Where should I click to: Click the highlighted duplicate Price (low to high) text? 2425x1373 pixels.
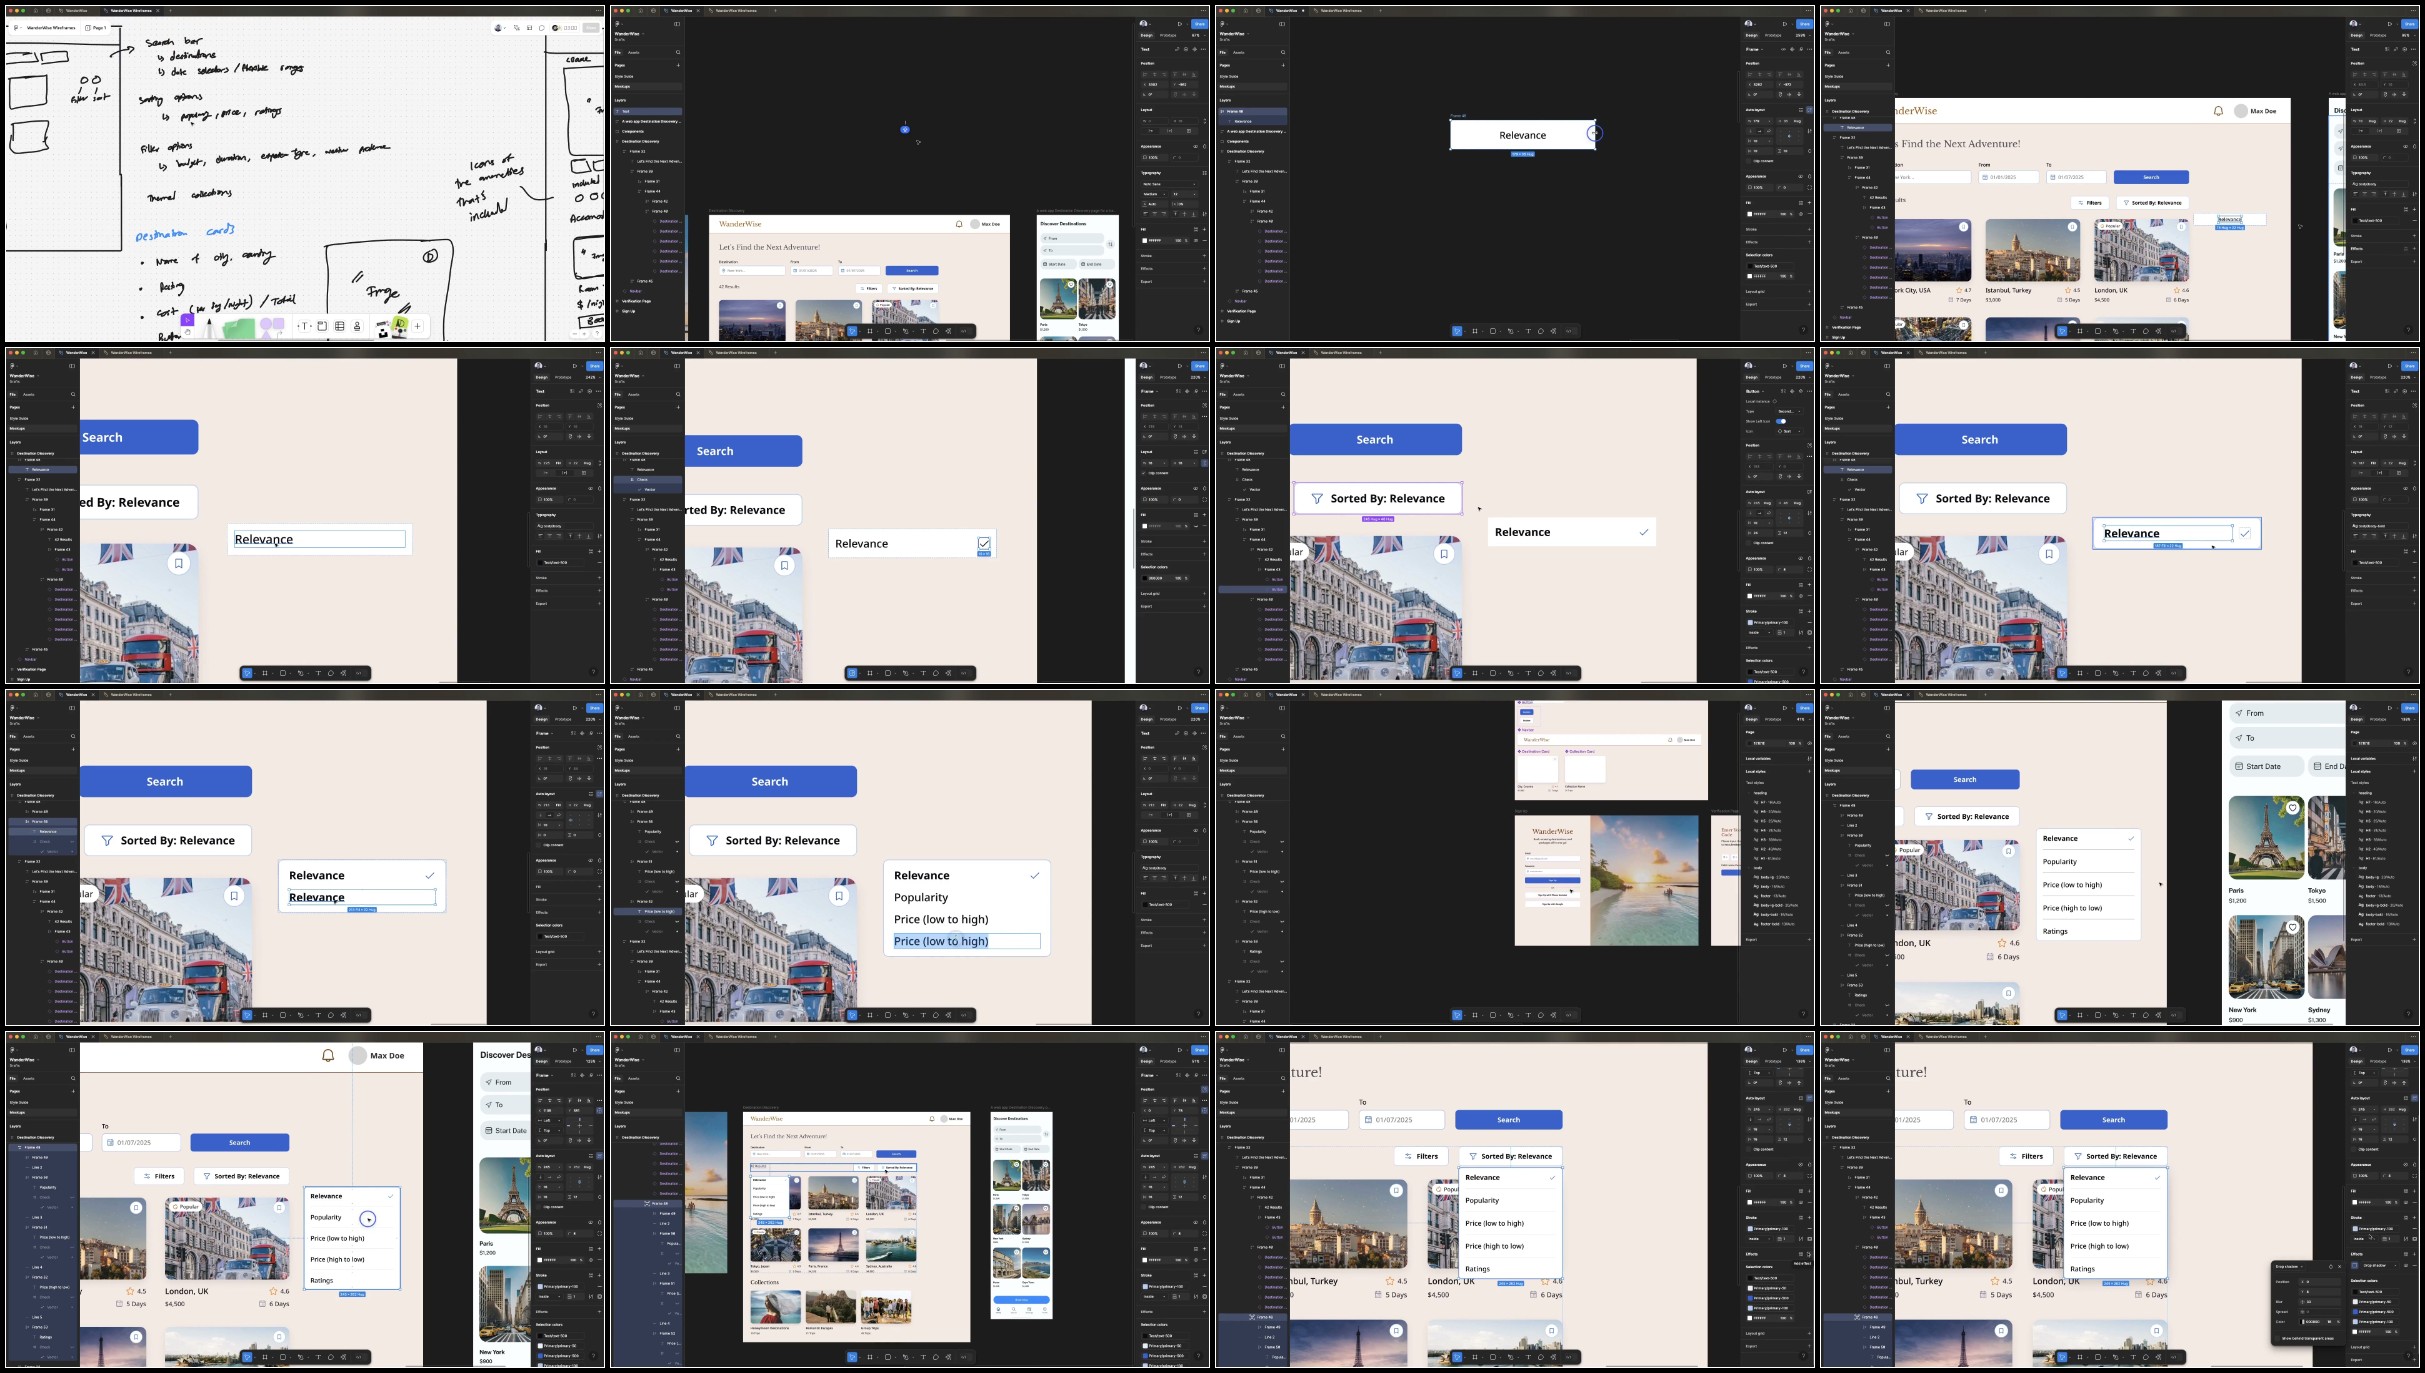[941, 941]
